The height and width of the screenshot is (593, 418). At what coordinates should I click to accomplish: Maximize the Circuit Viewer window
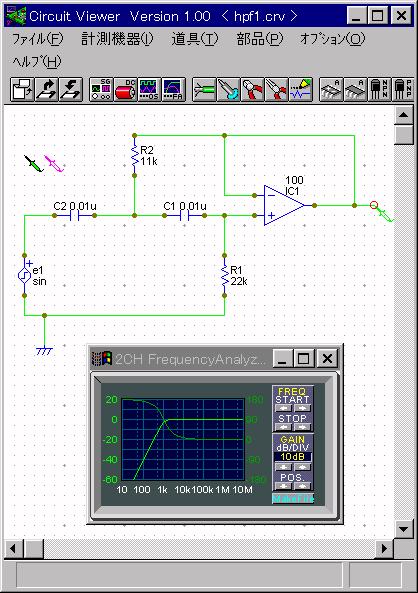tap(378, 16)
